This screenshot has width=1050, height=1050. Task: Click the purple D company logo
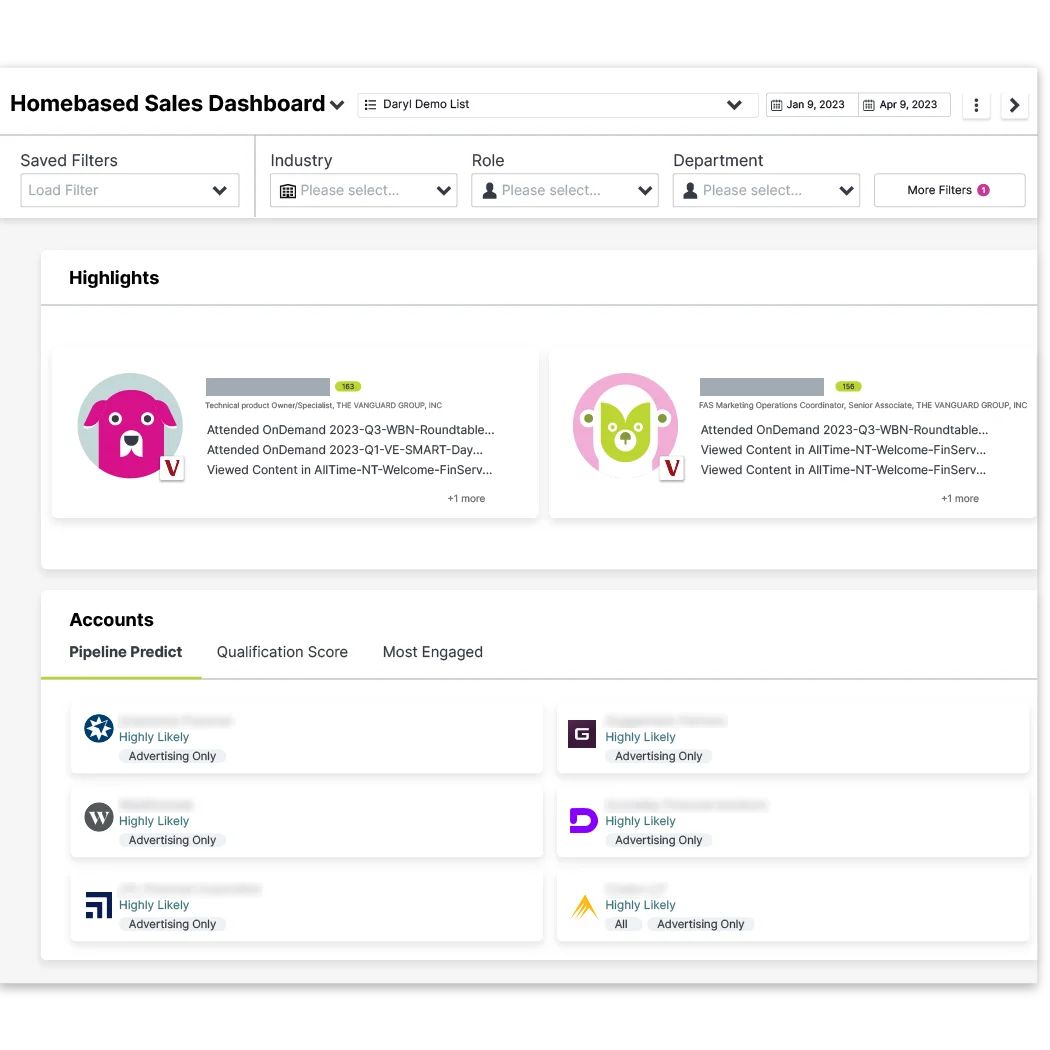(x=582, y=818)
